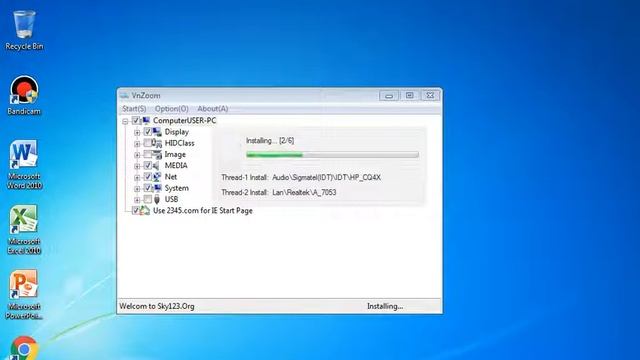Open the Option(O) menu

(171, 109)
